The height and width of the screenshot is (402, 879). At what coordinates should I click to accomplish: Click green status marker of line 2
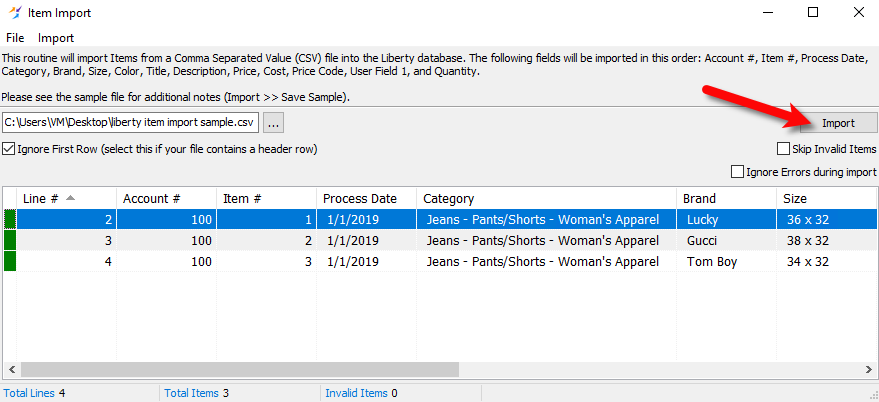[x=10, y=219]
